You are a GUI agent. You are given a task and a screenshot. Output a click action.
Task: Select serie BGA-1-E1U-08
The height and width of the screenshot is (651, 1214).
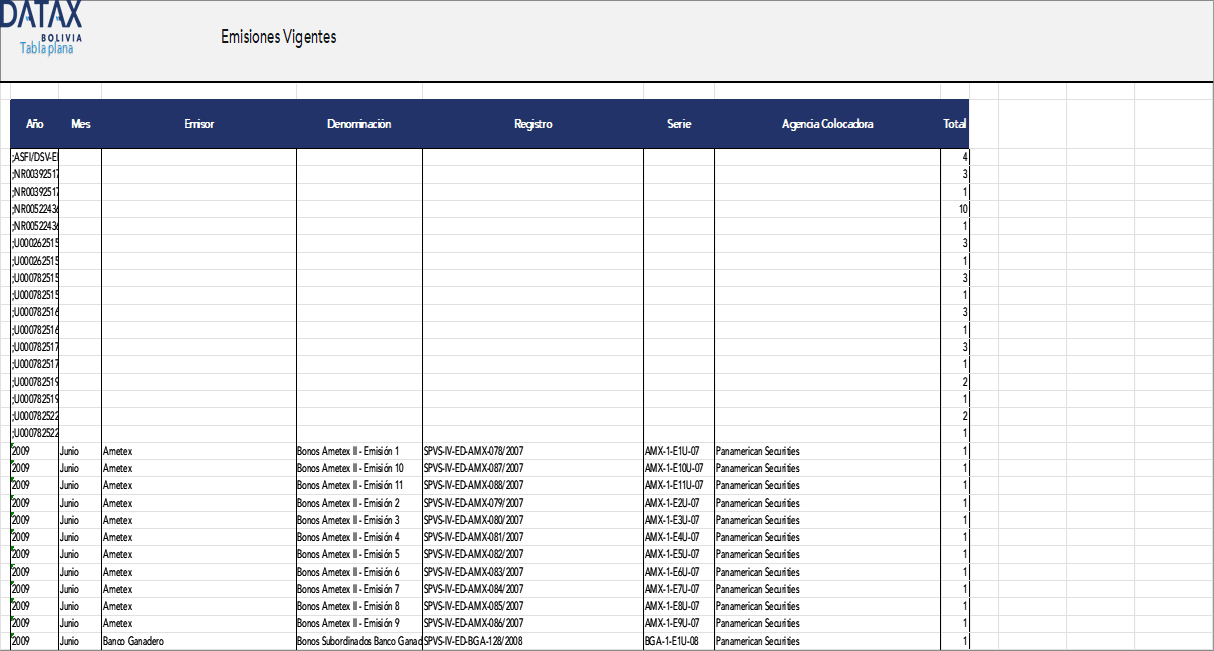(x=679, y=641)
